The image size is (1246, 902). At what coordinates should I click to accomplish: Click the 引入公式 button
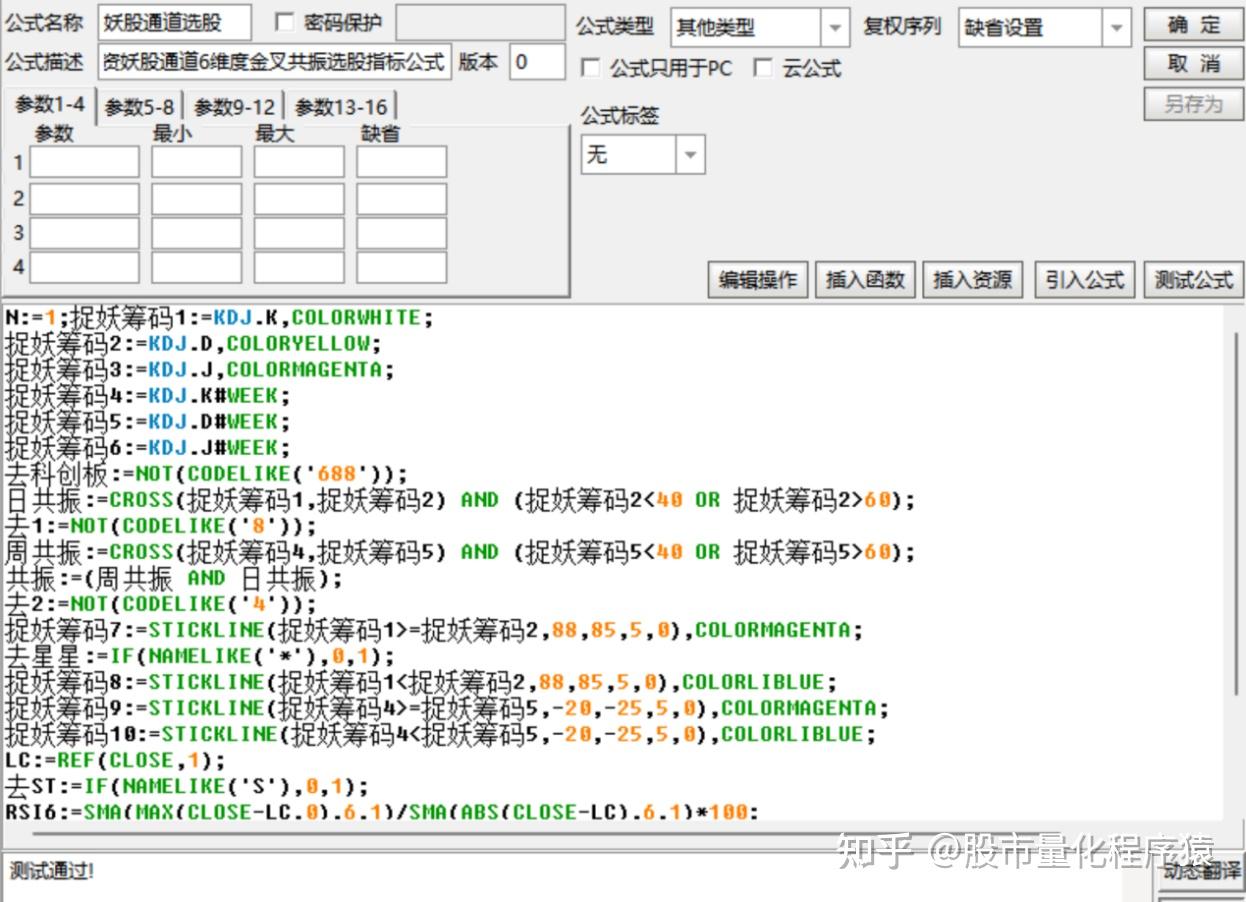pos(1085,280)
